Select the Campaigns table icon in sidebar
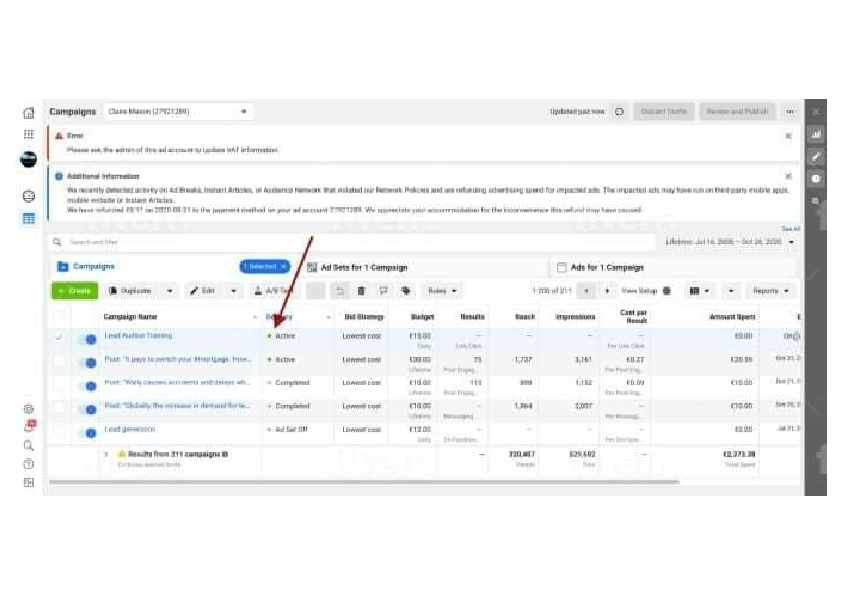The width and height of the screenshot is (842, 595). tap(28, 219)
